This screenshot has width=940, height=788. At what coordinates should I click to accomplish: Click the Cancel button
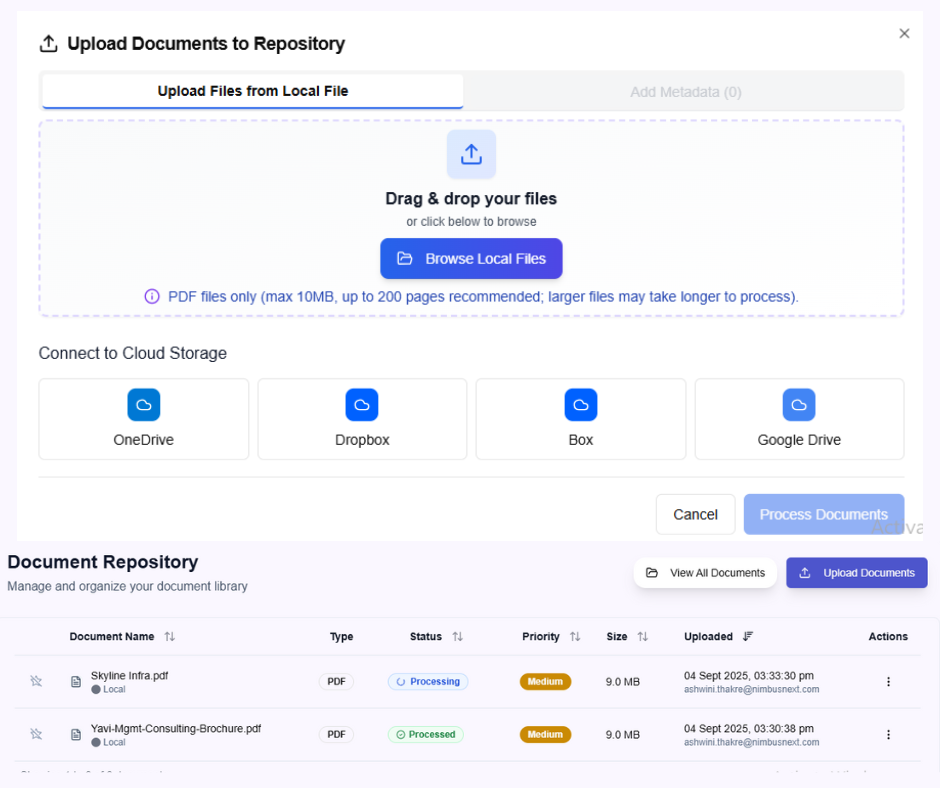[x=695, y=515]
